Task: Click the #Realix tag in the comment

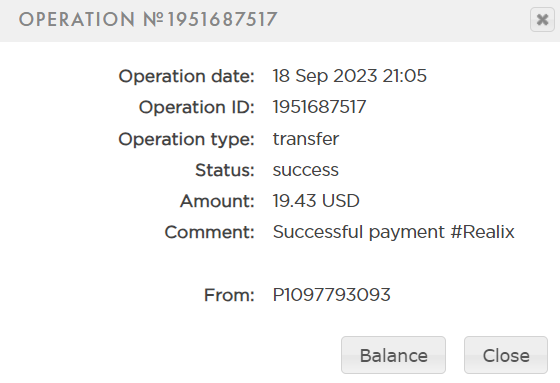Action: click(x=482, y=232)
